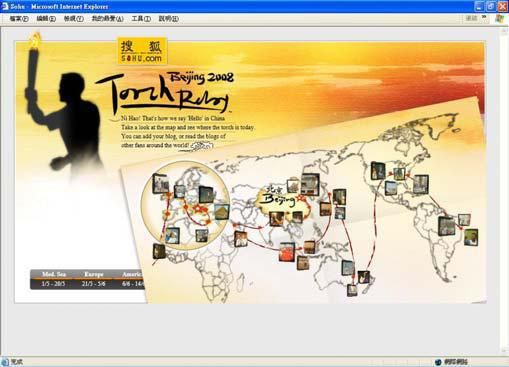The height and width of the screenshot is (367, 509).
Task: Click the status bar page icon at bottom left
Action: (x=5, y=362)
